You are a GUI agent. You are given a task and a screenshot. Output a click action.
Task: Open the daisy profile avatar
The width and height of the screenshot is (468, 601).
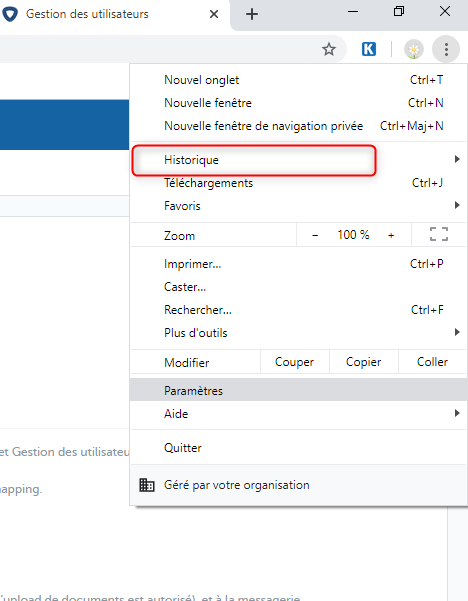pyautogui.click(x=414, y=49)
